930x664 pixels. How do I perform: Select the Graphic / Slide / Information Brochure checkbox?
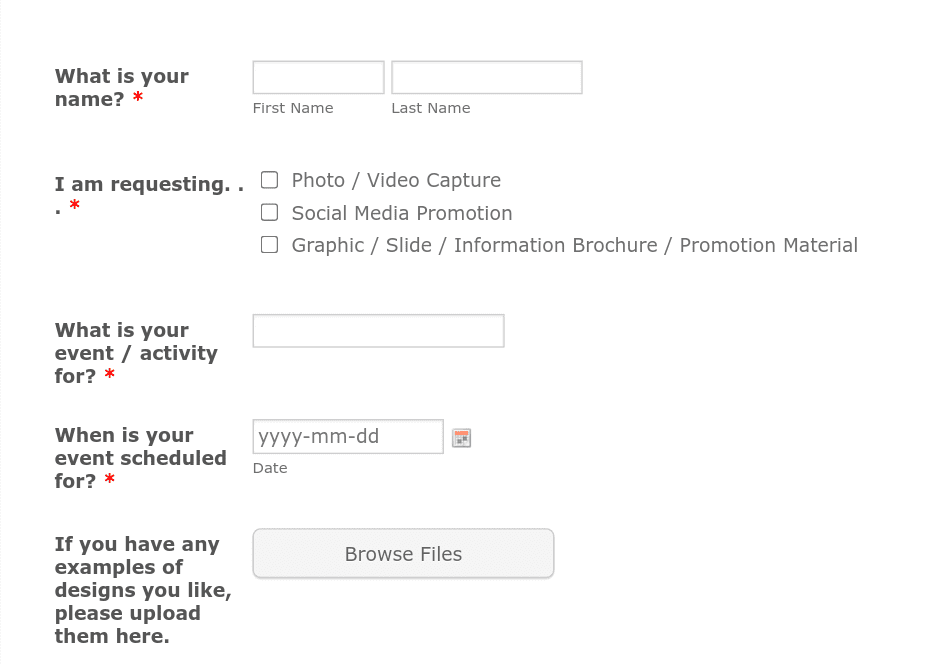[269, 244]
